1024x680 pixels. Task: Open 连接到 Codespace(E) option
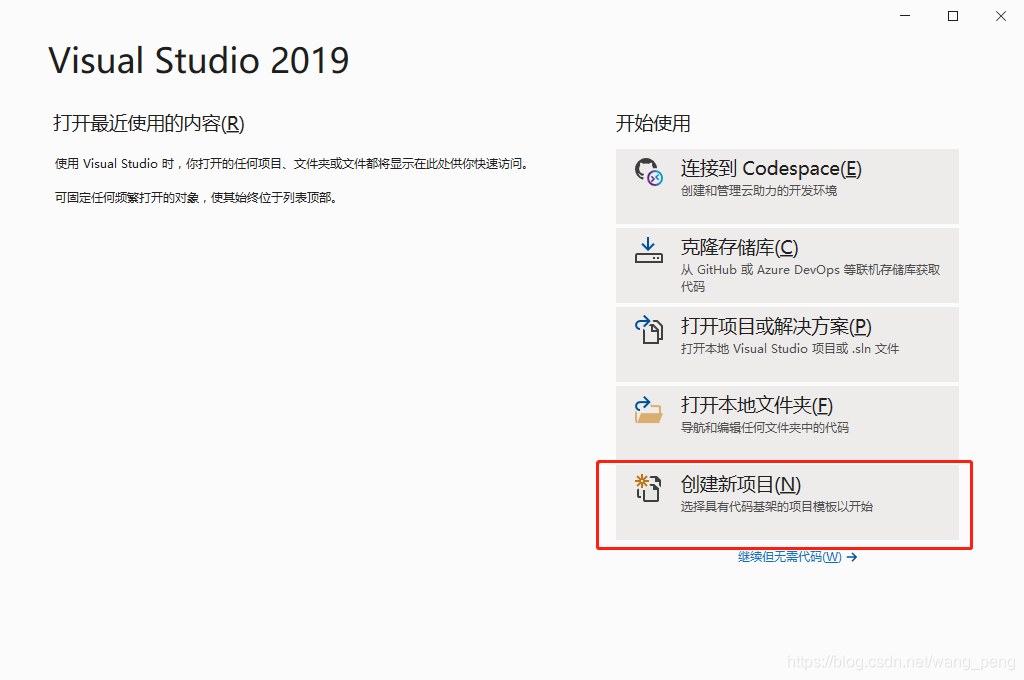pyautogui.click(x=787, y=186)
